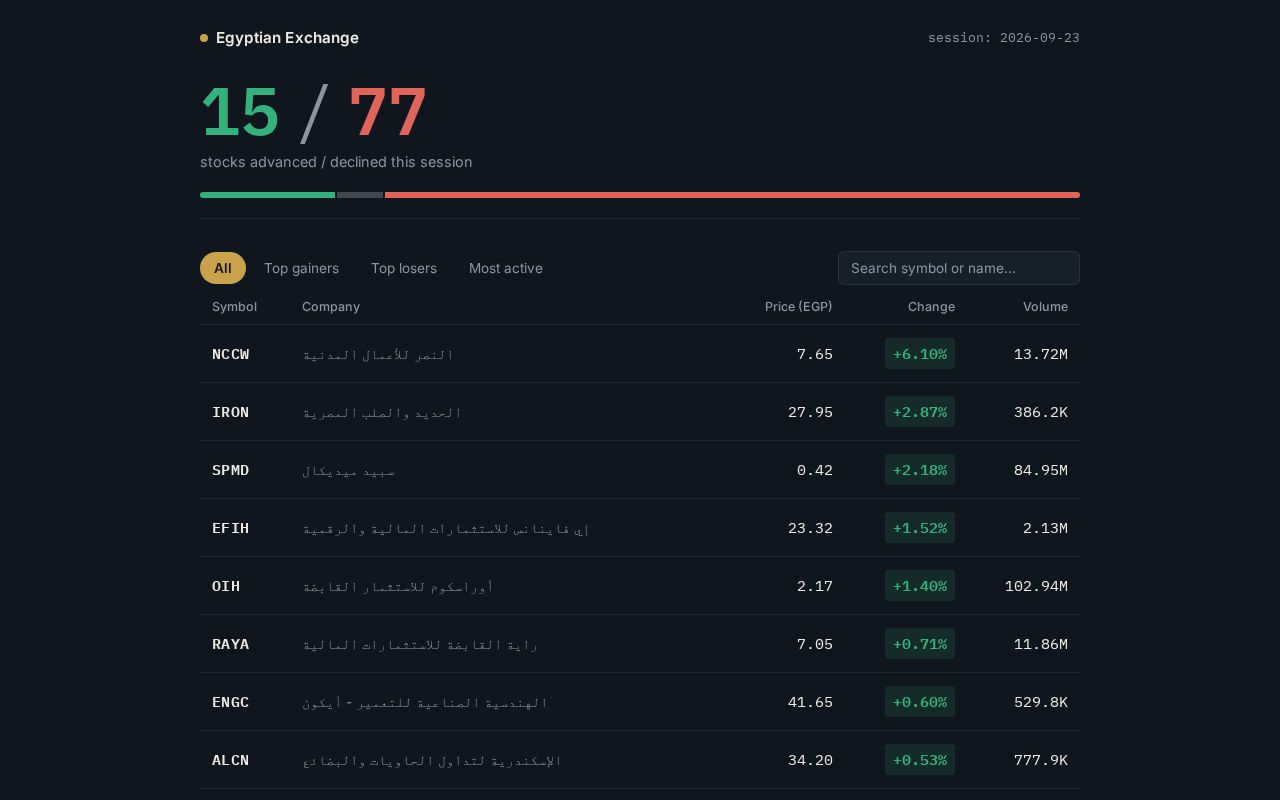
Task: Click the yellow dot beside Egyptian Exchange
Action: pyautogui.click(x=204, y=38)
